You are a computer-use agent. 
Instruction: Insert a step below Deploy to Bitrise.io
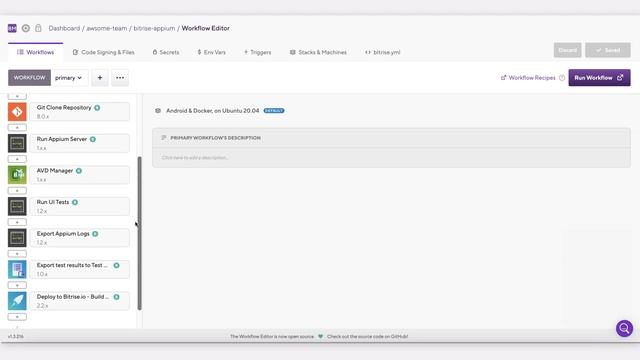[17, 317]
